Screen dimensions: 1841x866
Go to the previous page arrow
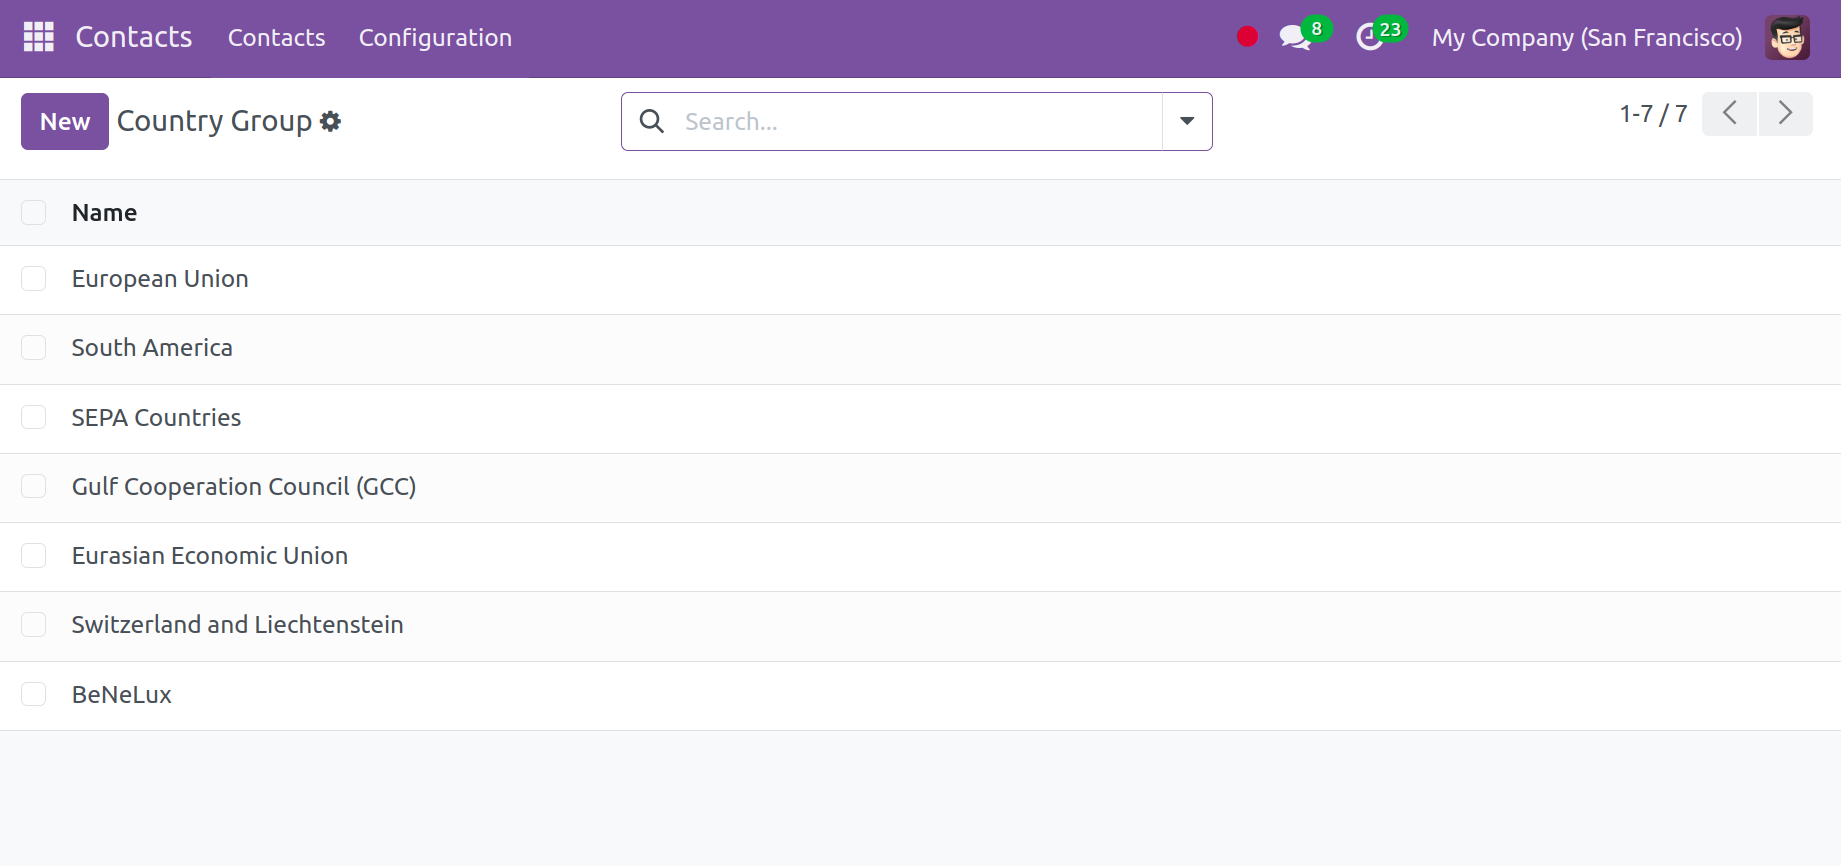pyautogui.click(x=1729, y=114)
